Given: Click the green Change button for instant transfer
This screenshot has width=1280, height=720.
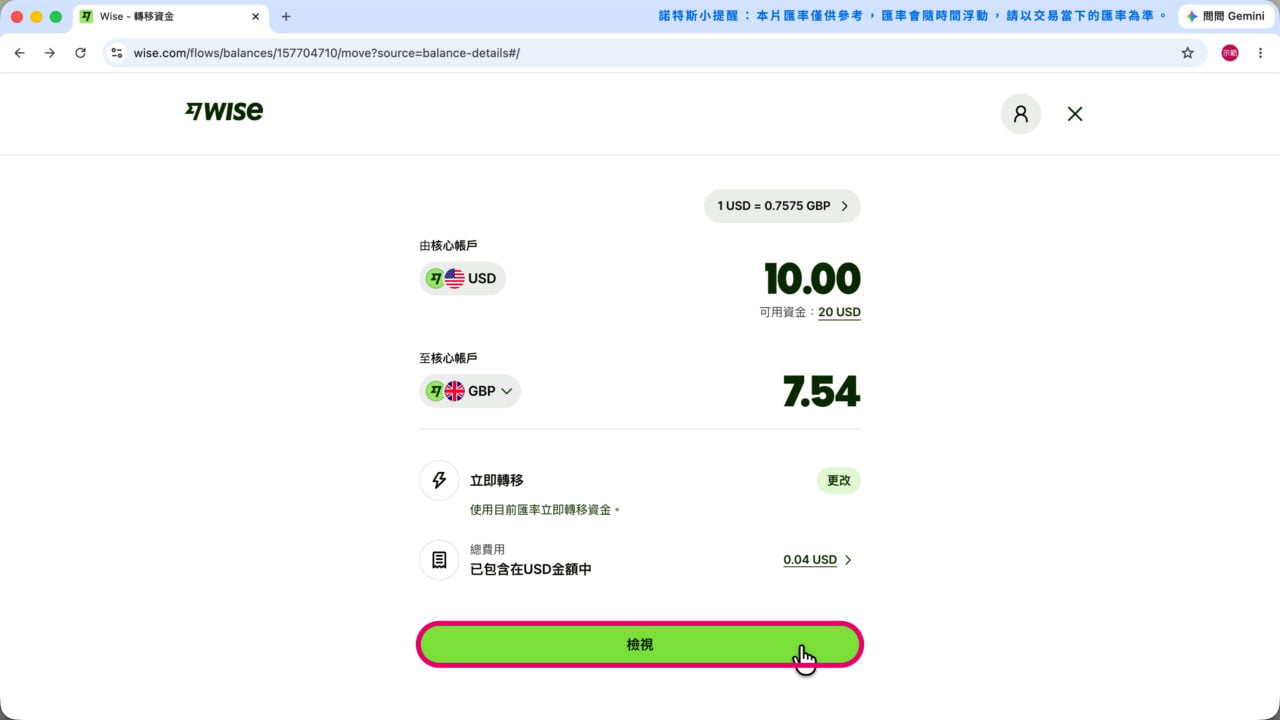Looking at the screenshot, I should [839, 480].
